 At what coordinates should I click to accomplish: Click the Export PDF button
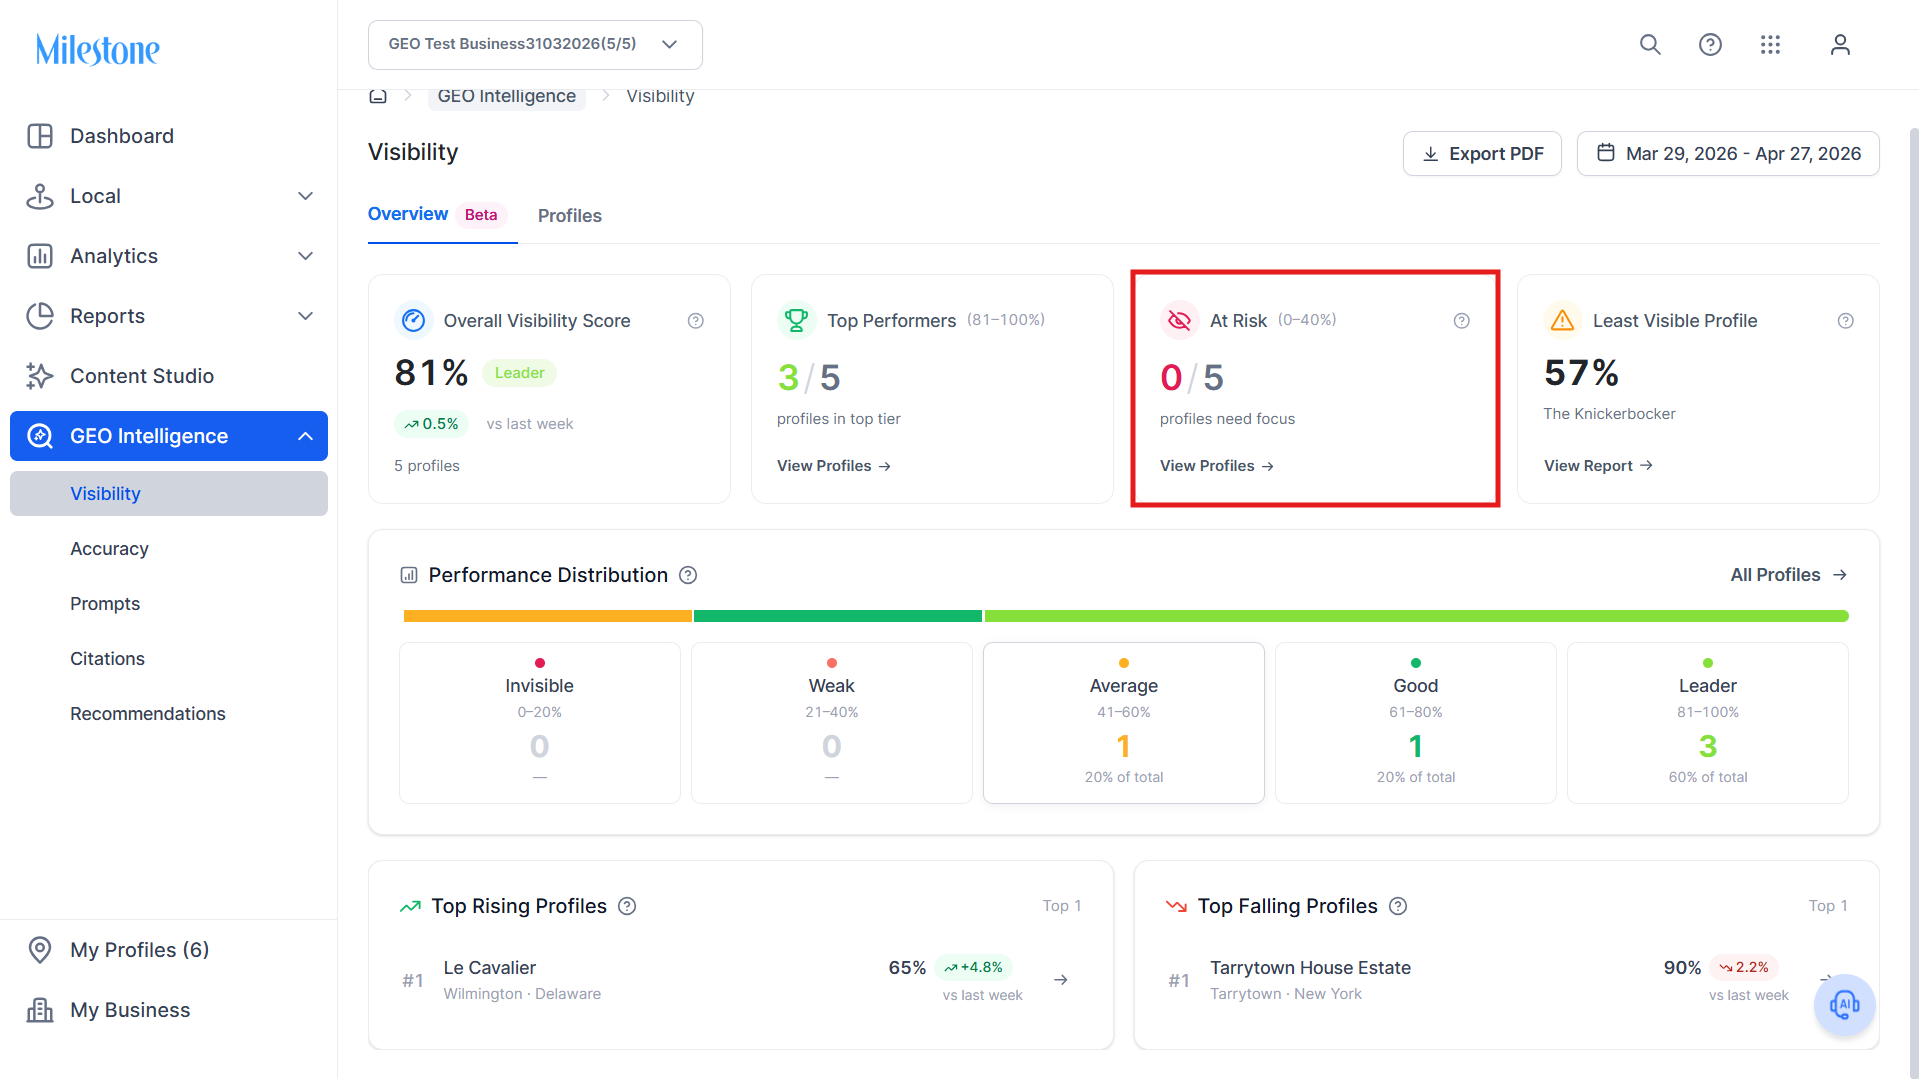pyautogui.click(x=1482, y=154)
